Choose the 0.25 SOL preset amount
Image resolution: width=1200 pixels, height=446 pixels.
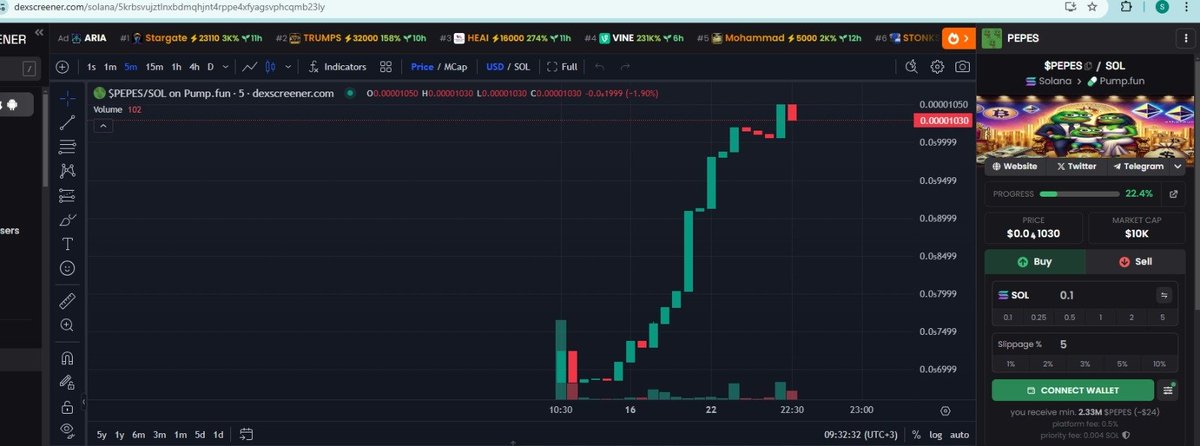pyautogui.click(x=1039, y=317)
